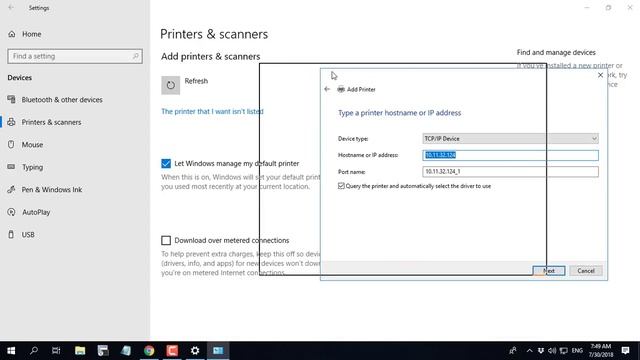Open volume control in system tray
The image size is (640, 360).
click(x=552, y=351)
